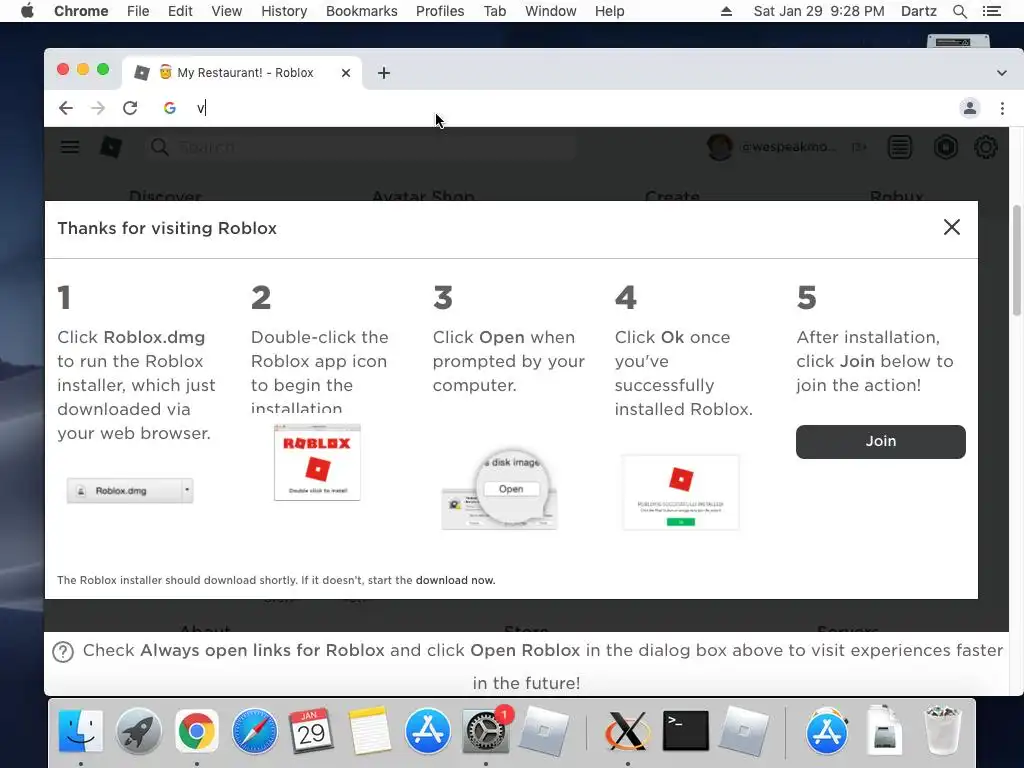Open the Roblox icon next to System Preferences
The height and width of the screenshot is (768, 1024).
tap(543, 731)
